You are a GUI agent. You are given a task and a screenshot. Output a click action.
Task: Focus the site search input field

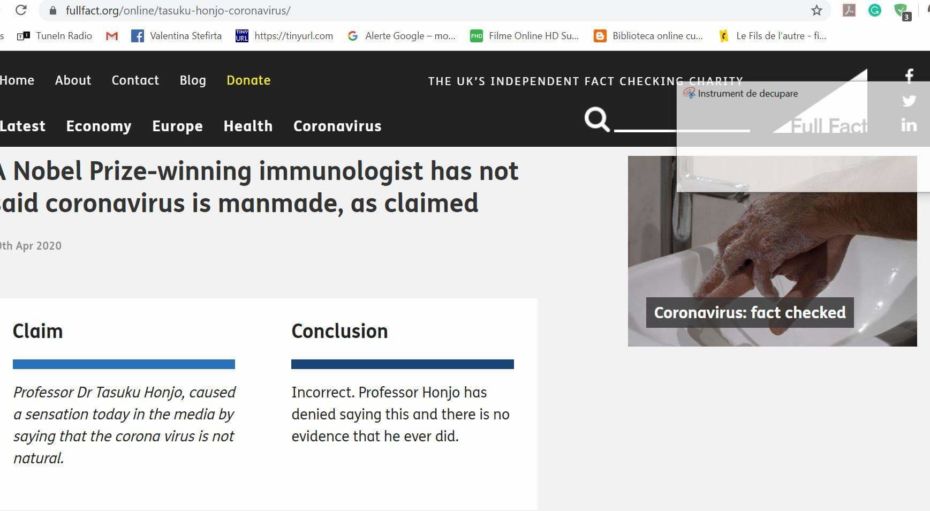[682, 122]
